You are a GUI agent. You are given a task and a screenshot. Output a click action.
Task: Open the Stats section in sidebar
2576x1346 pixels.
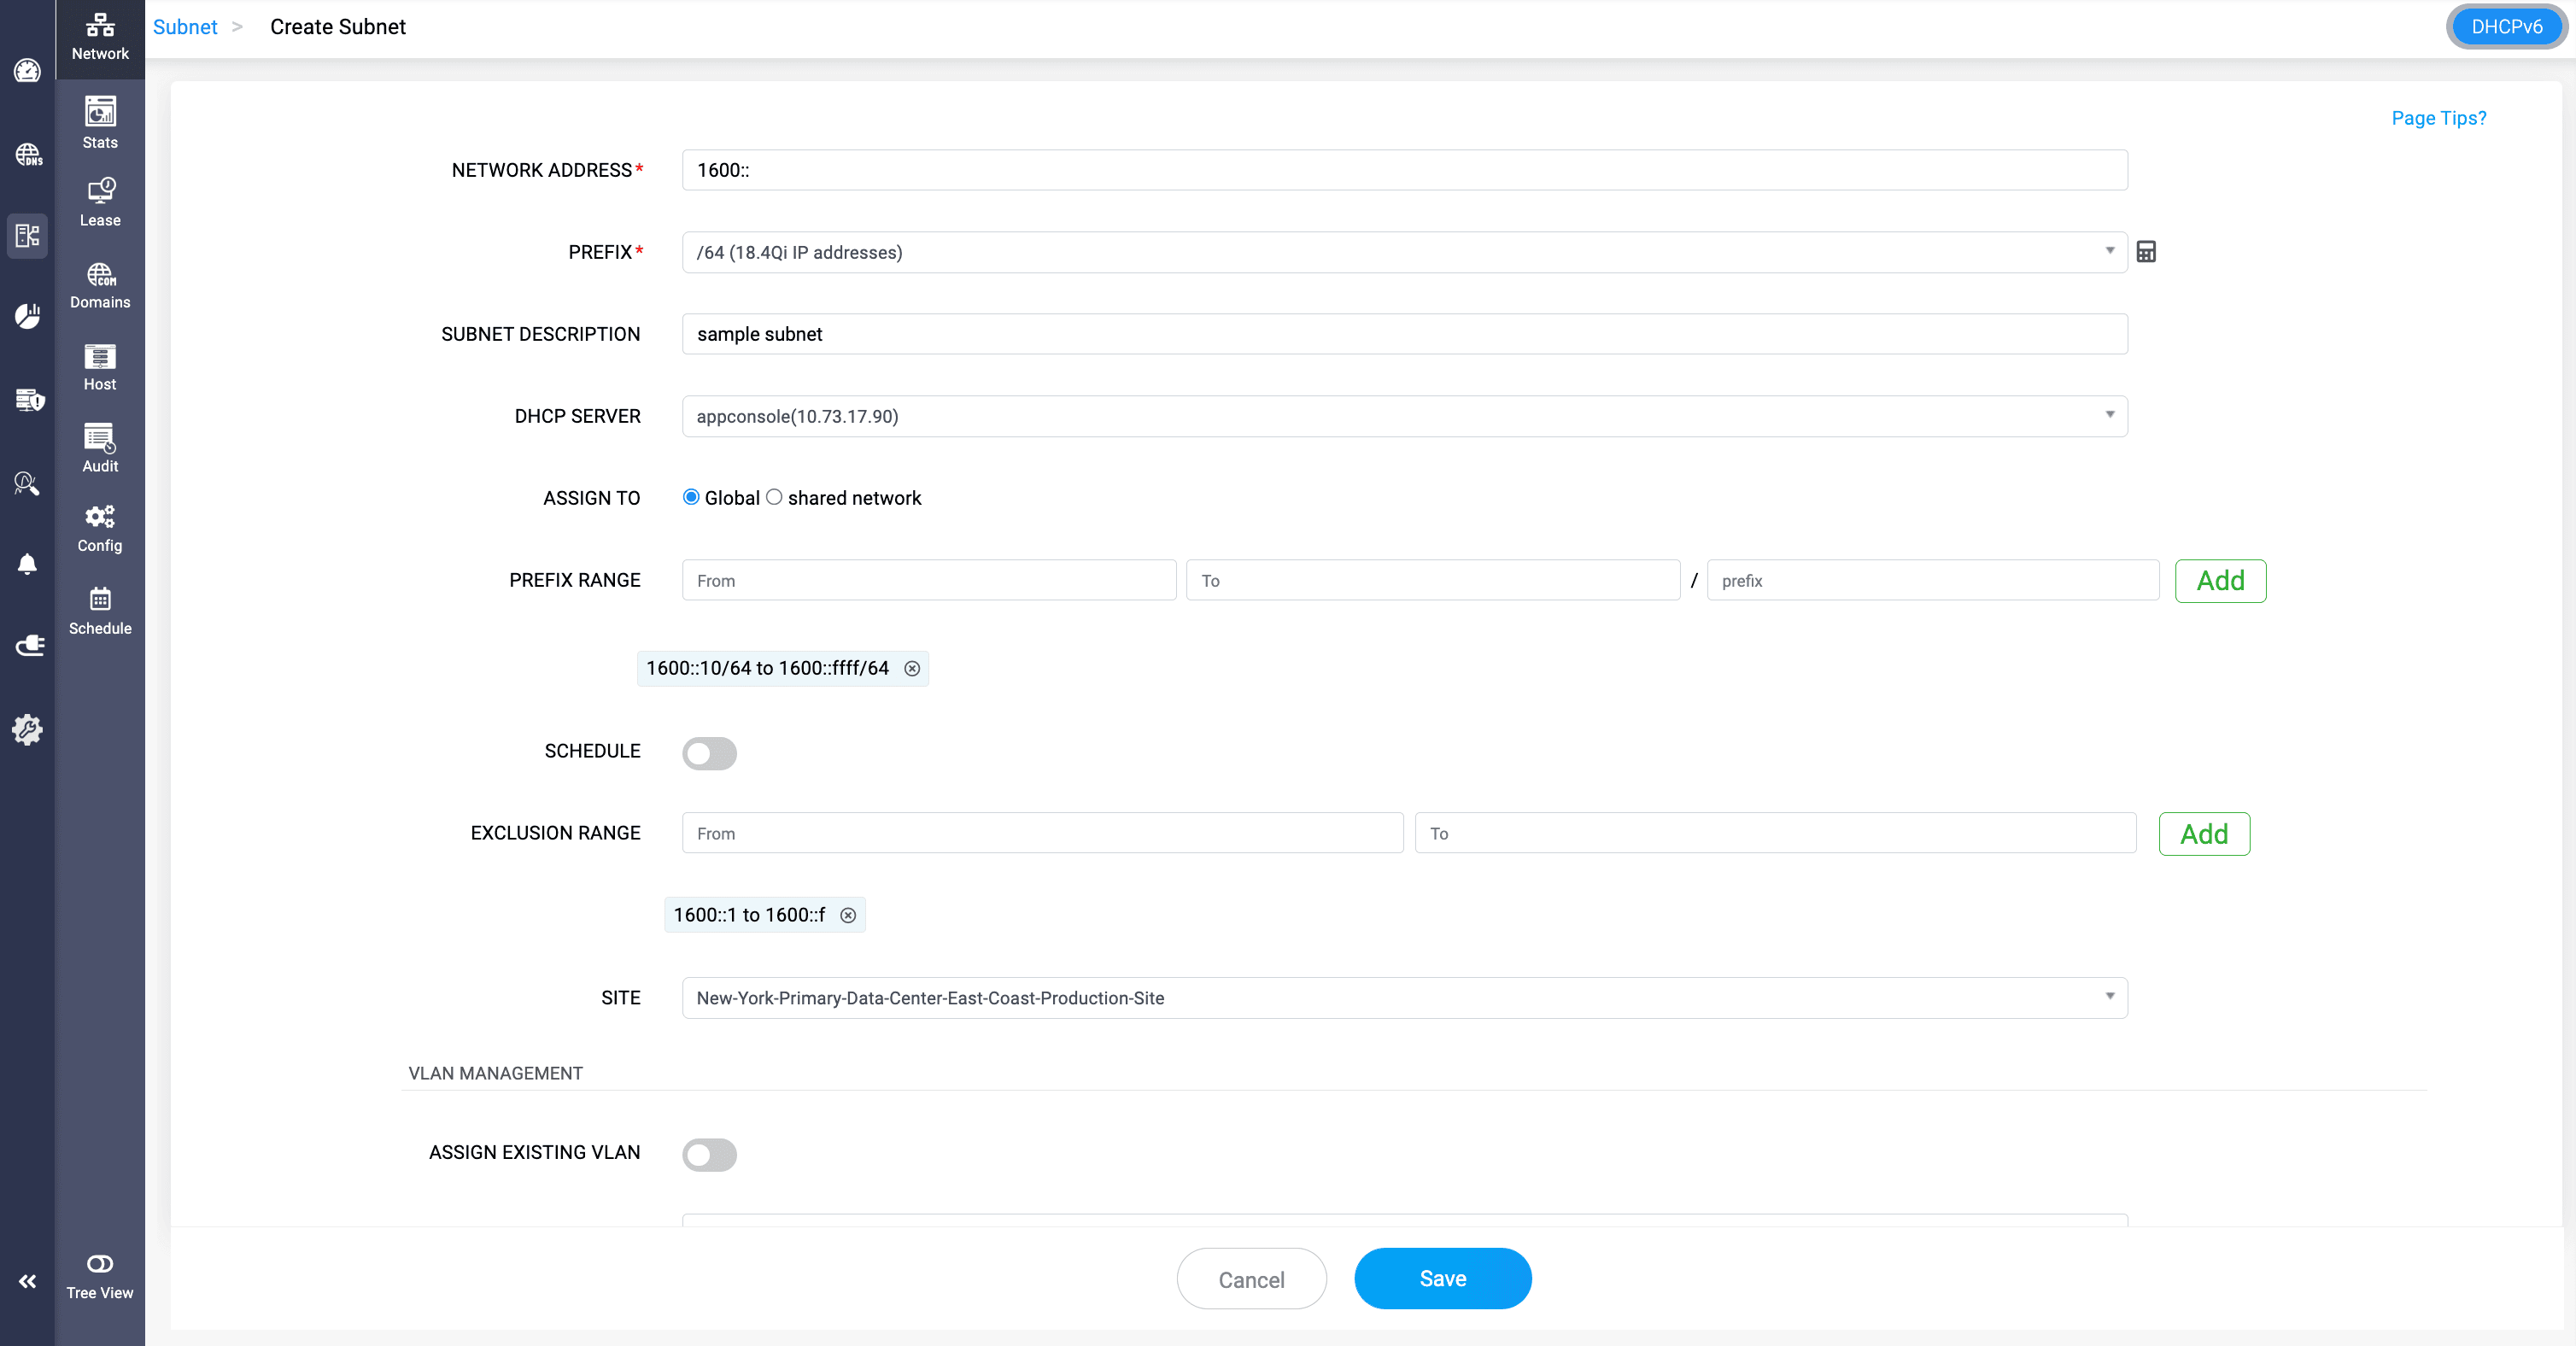pos(100,123)
